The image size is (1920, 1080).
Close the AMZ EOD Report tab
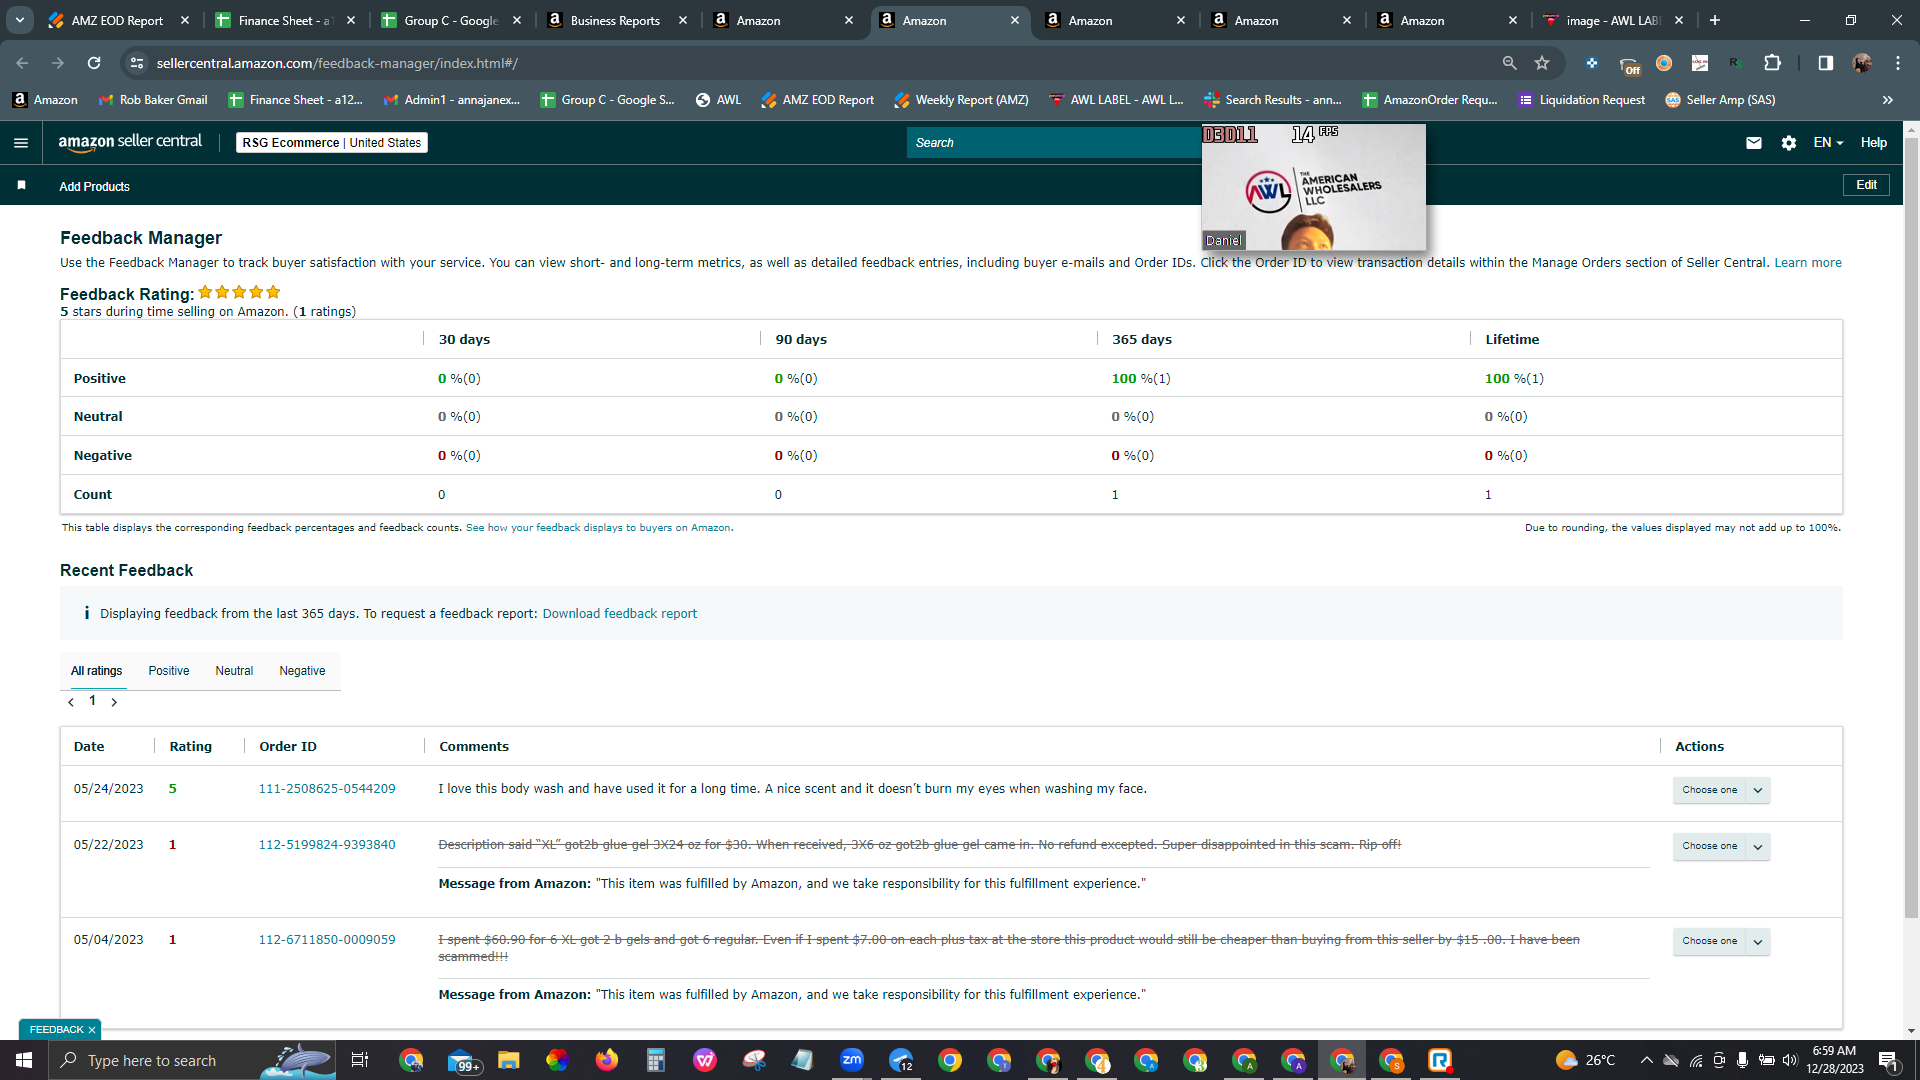[x=185, y=20]
